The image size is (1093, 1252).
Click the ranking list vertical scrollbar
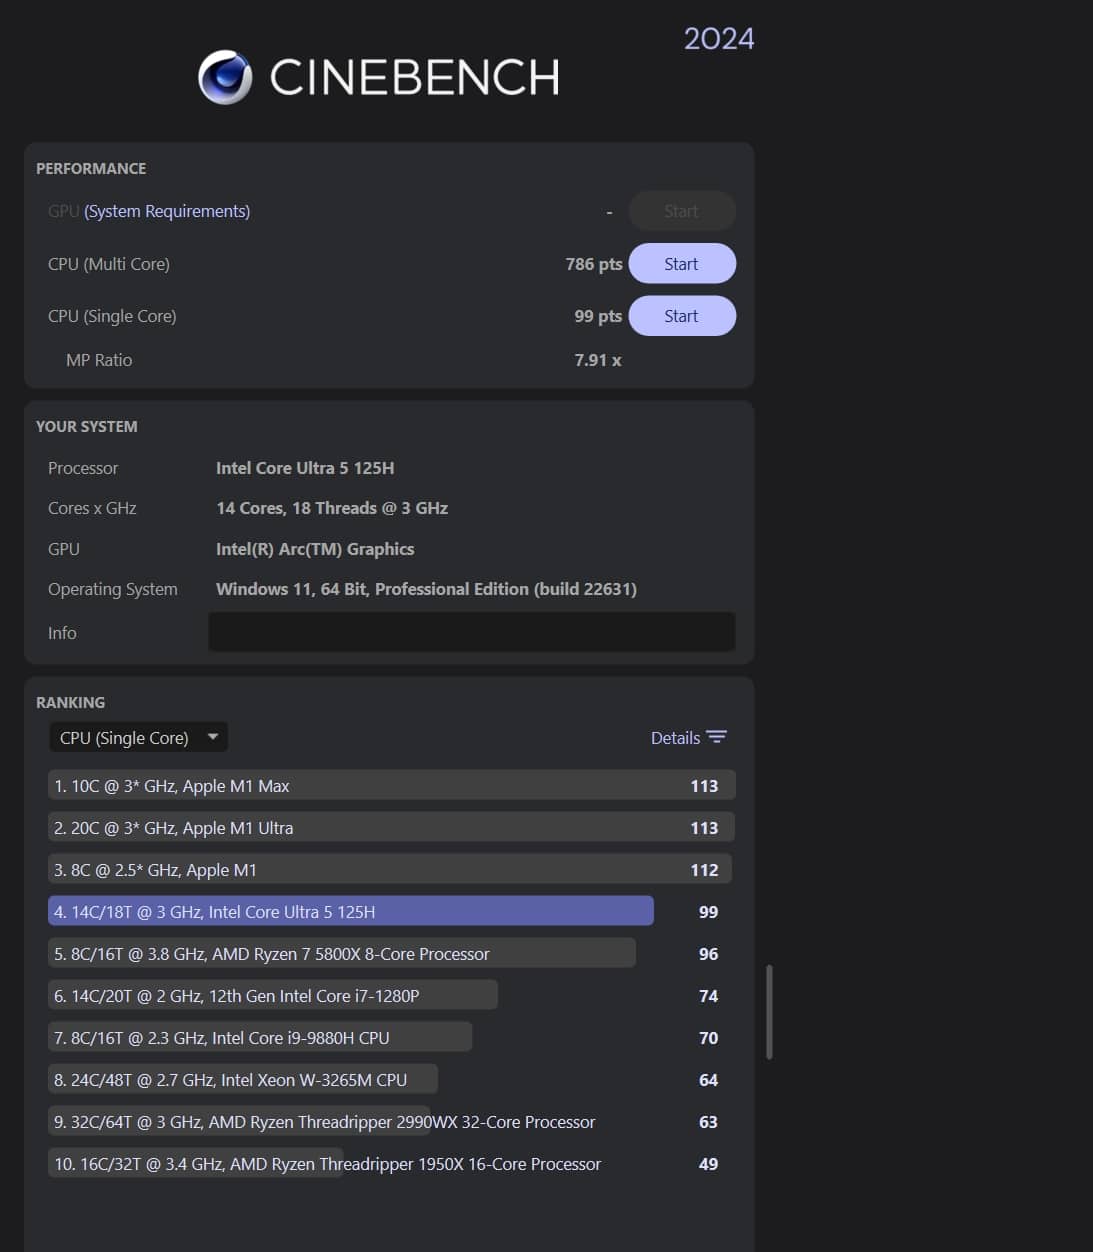tap(768, 1011)
